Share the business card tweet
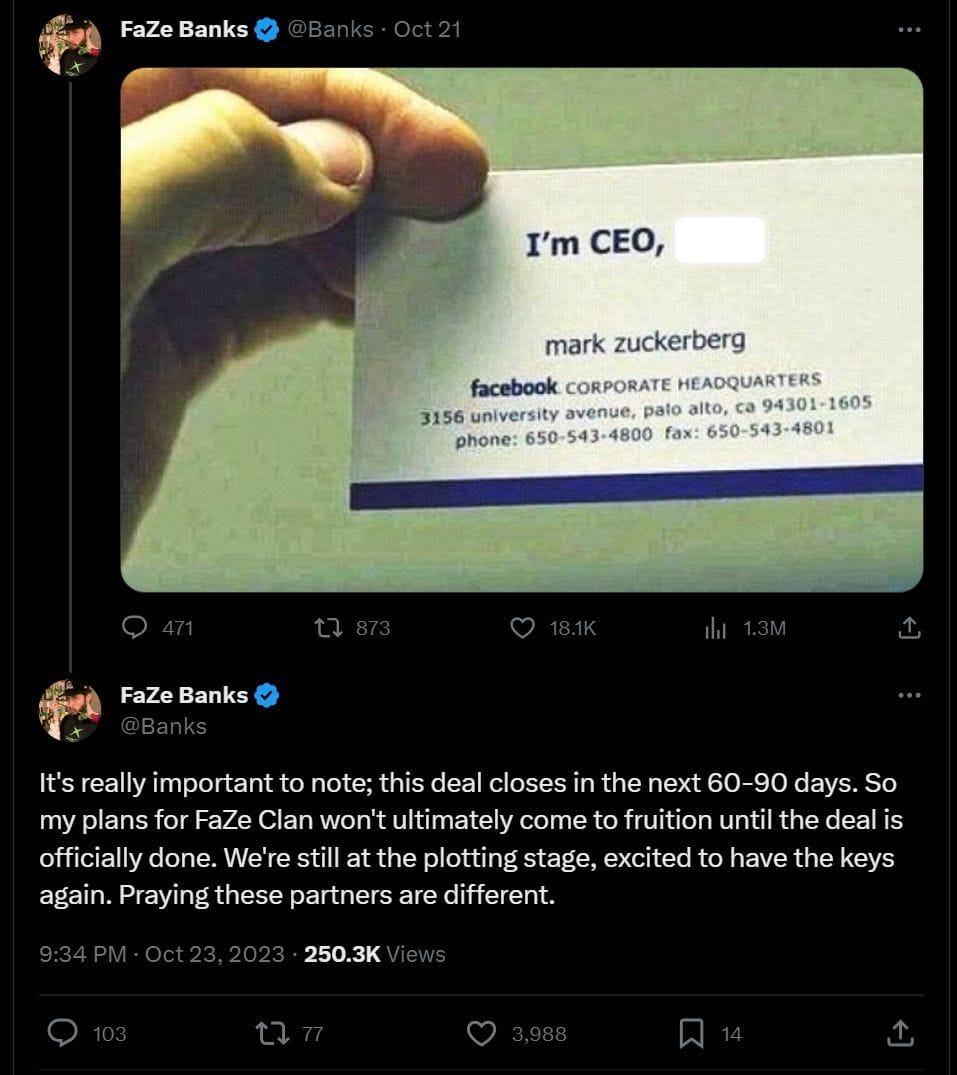 pyautogui.click(x=908, y=628)
